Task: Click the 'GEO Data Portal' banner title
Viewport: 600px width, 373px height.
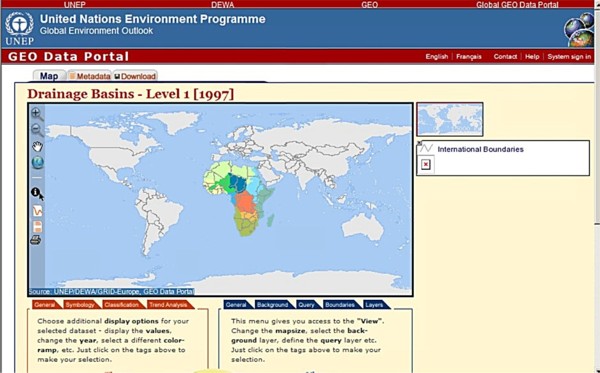Action: pyautogui.click(x=68, y=57)
